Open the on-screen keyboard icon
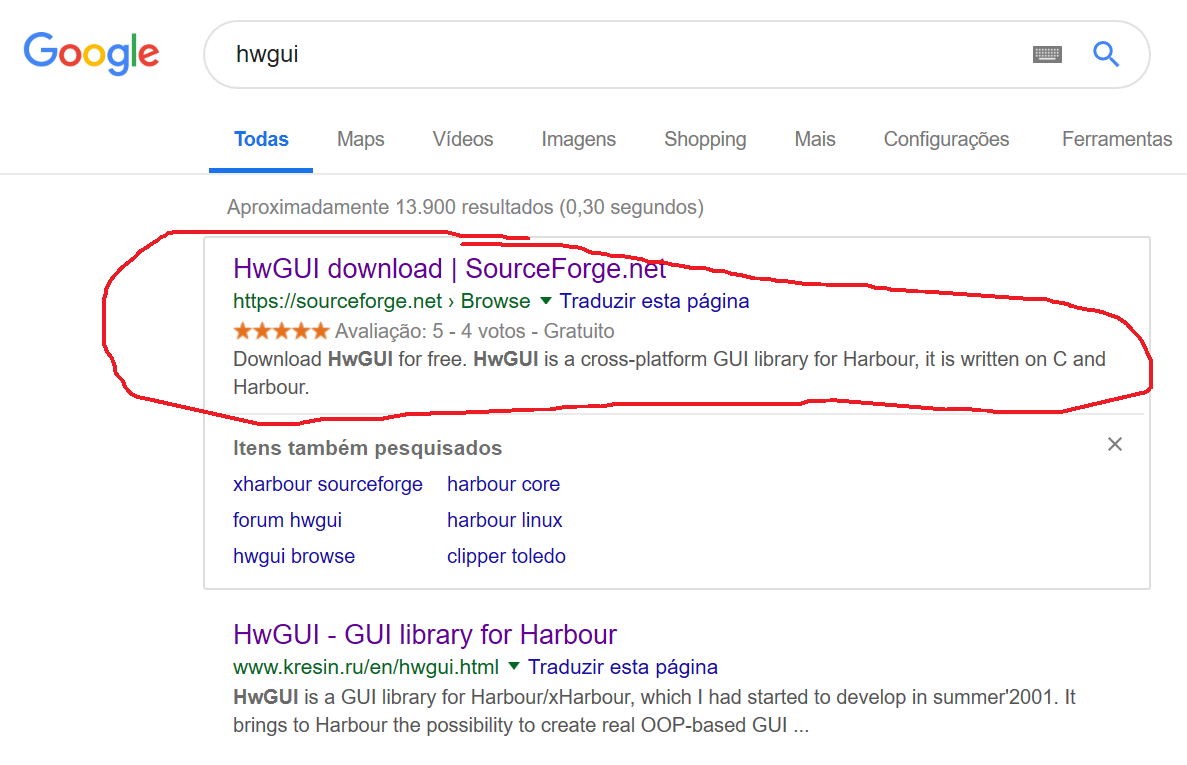 [1047, 54]
